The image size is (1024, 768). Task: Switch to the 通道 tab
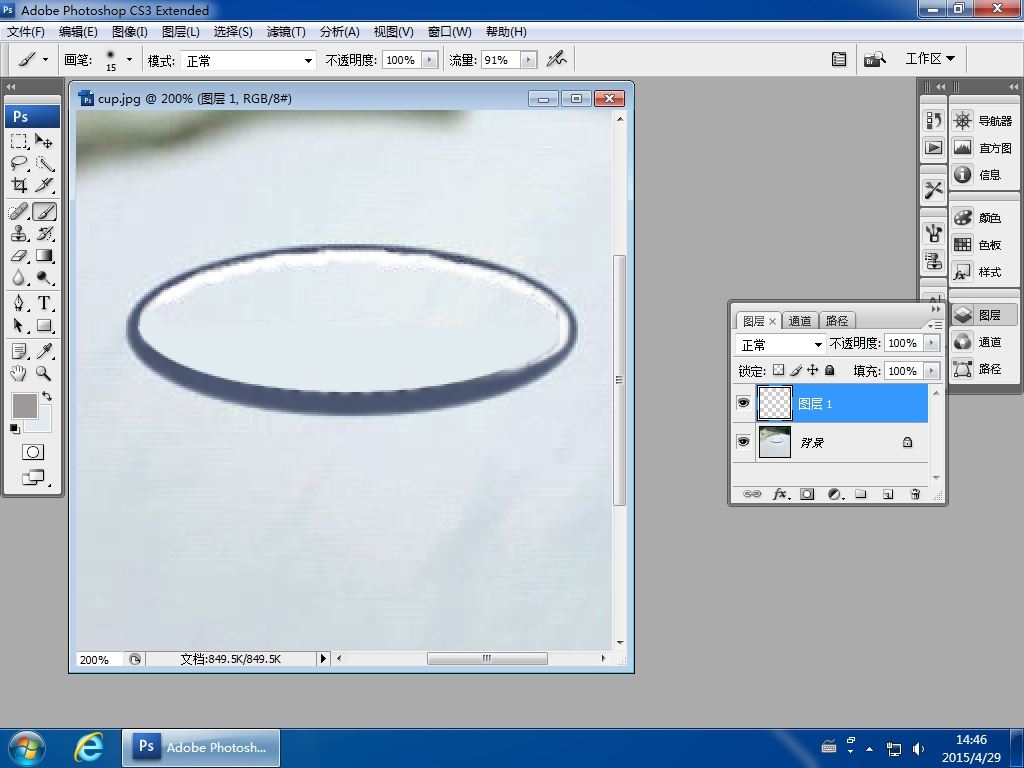(x=799, y=321)
